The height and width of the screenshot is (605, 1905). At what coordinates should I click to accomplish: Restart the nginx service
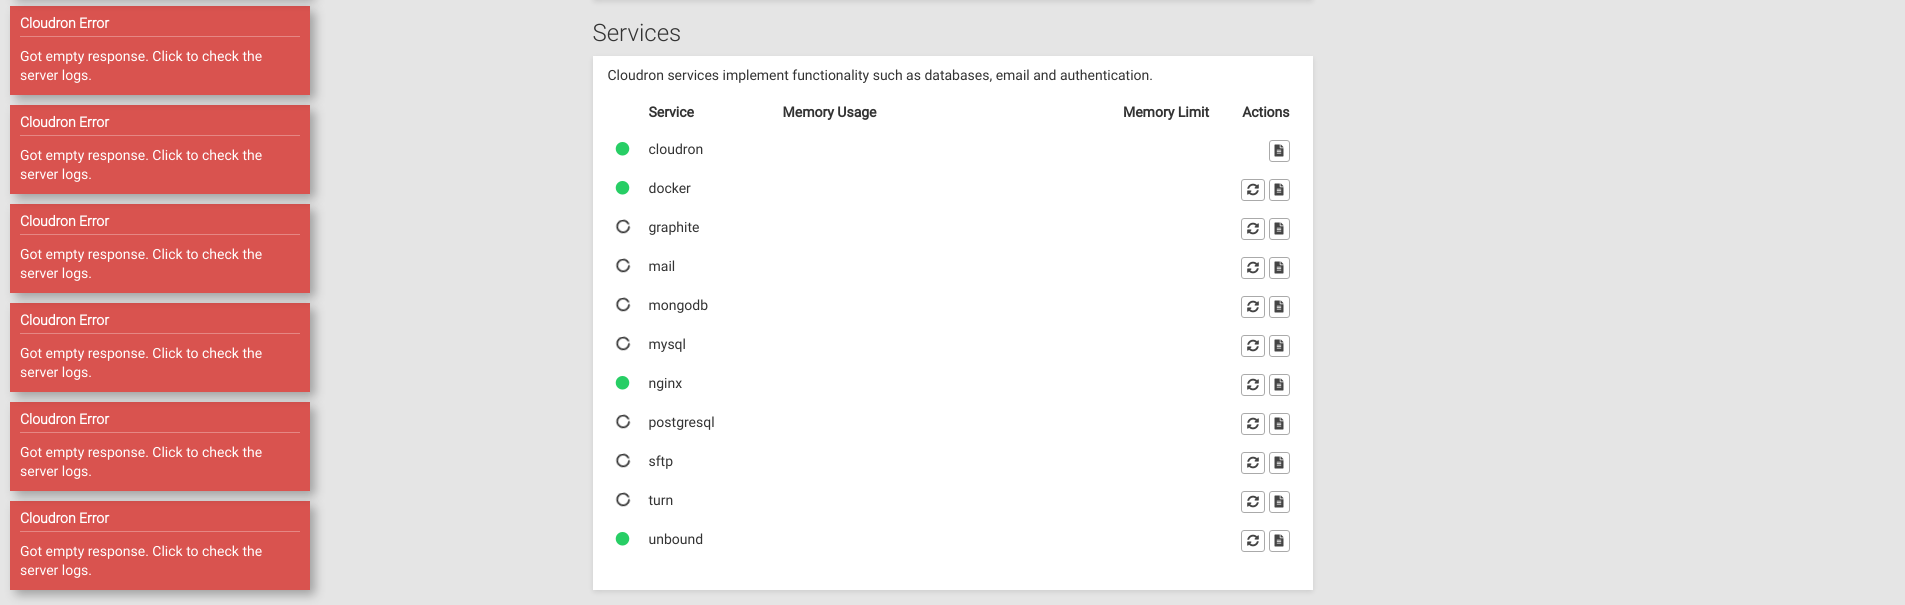pos(1253,385)
